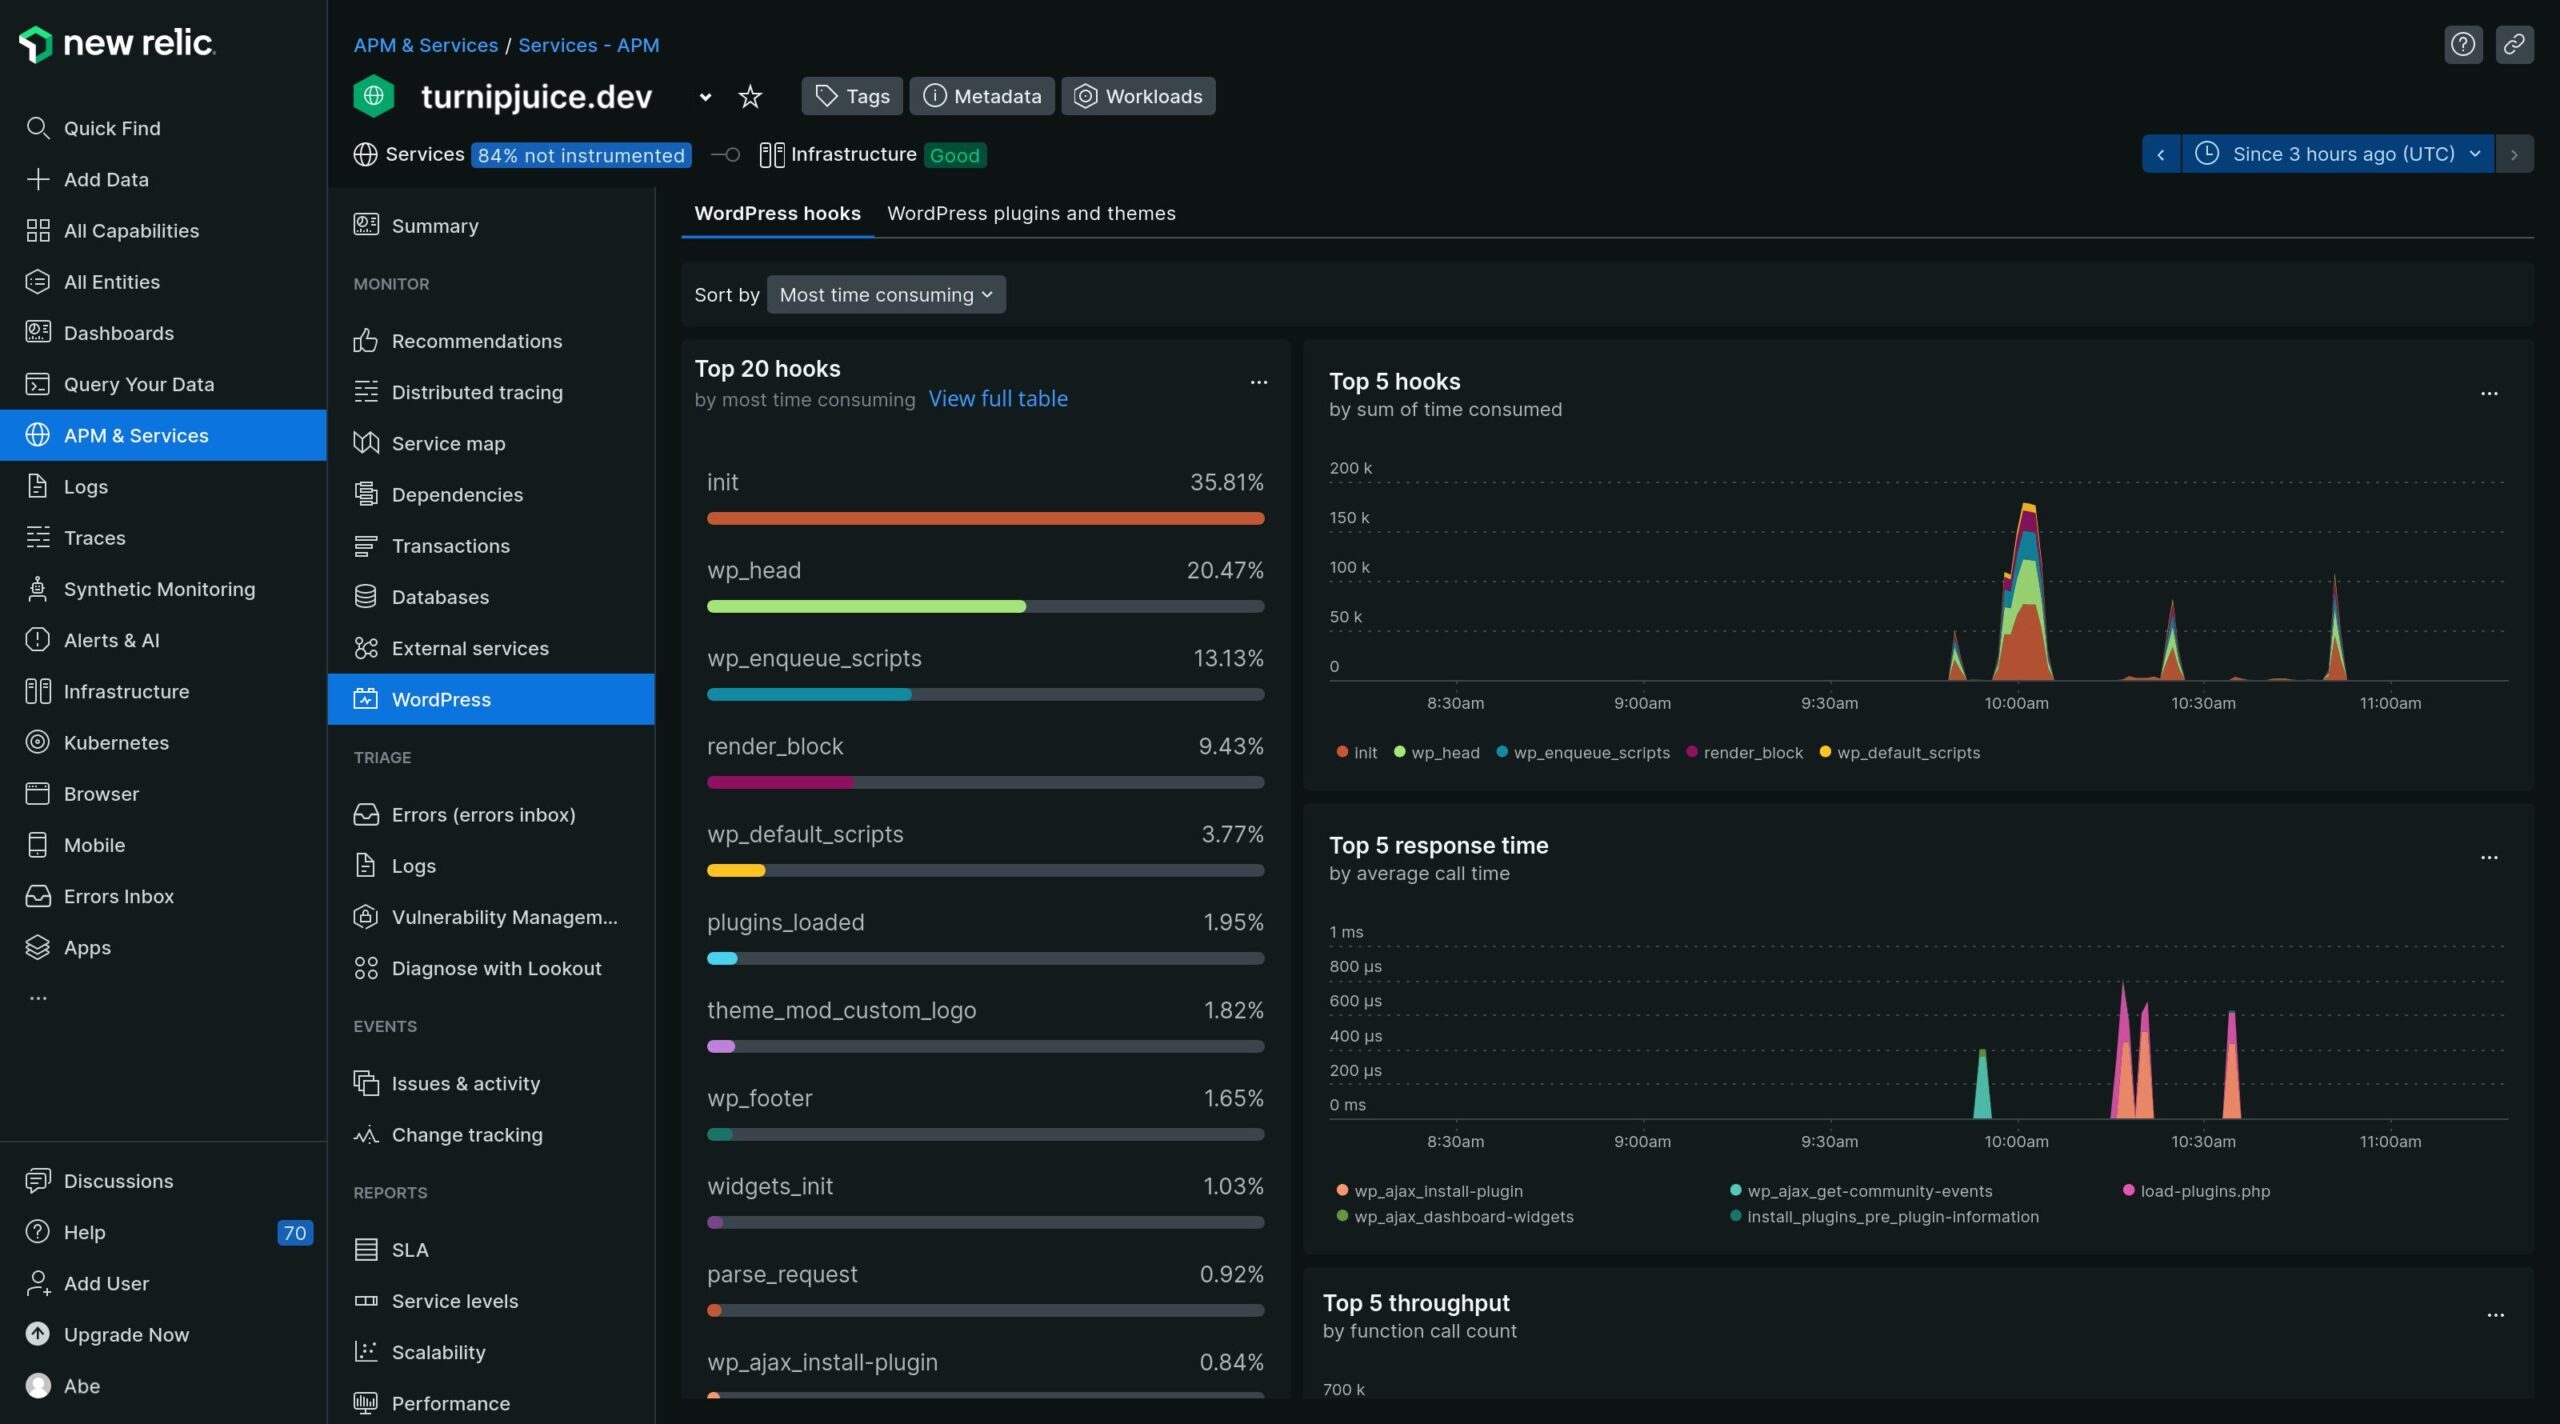Expand the Most time consuming sort dropdown
2560x1424 pixels.
885,293
